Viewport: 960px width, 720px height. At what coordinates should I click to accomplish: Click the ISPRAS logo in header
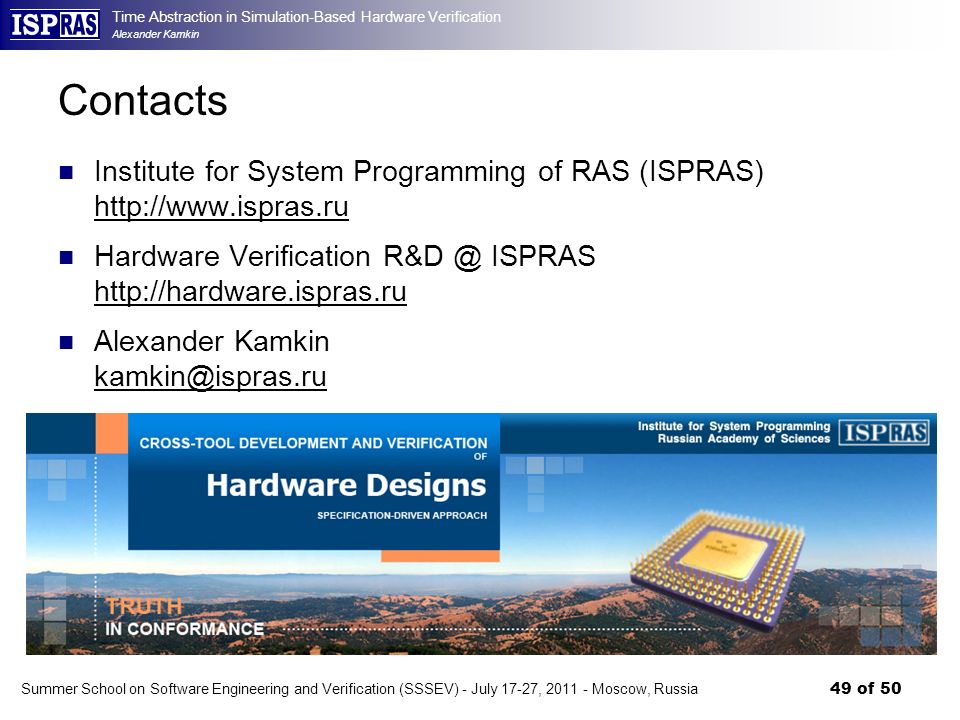click(x=55, y=25)
